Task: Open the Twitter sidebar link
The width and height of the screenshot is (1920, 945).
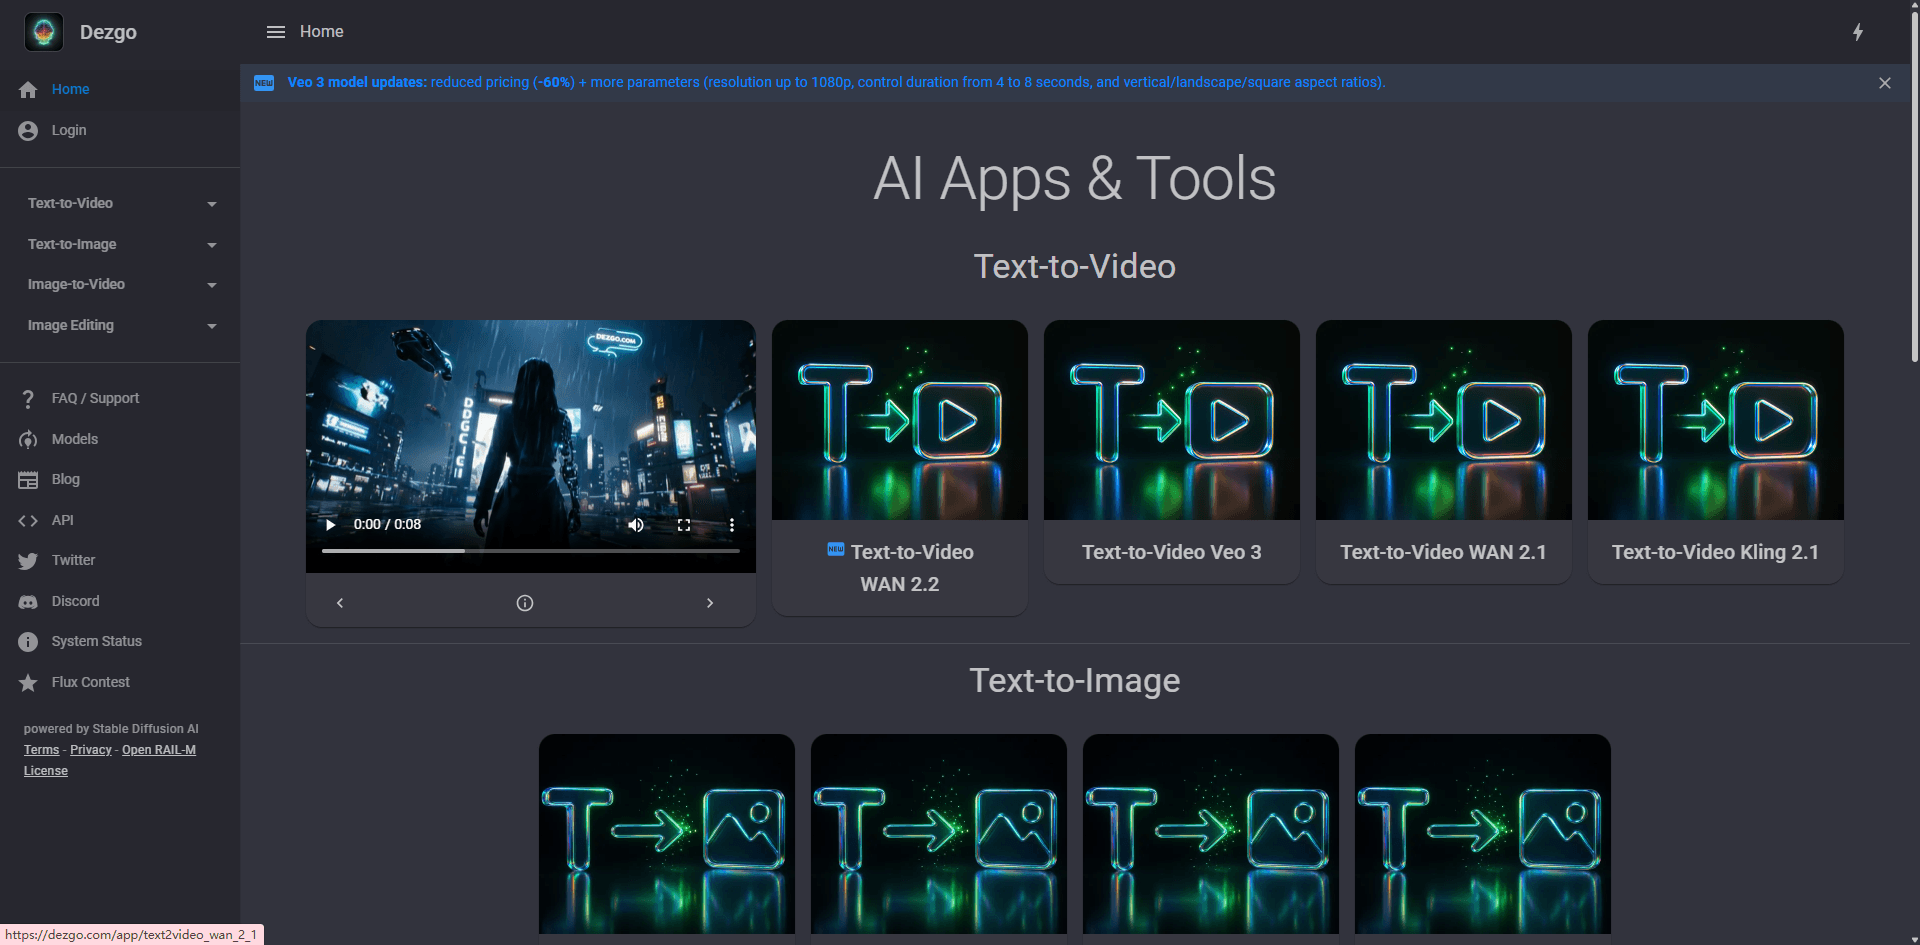Action: (73, 561)
